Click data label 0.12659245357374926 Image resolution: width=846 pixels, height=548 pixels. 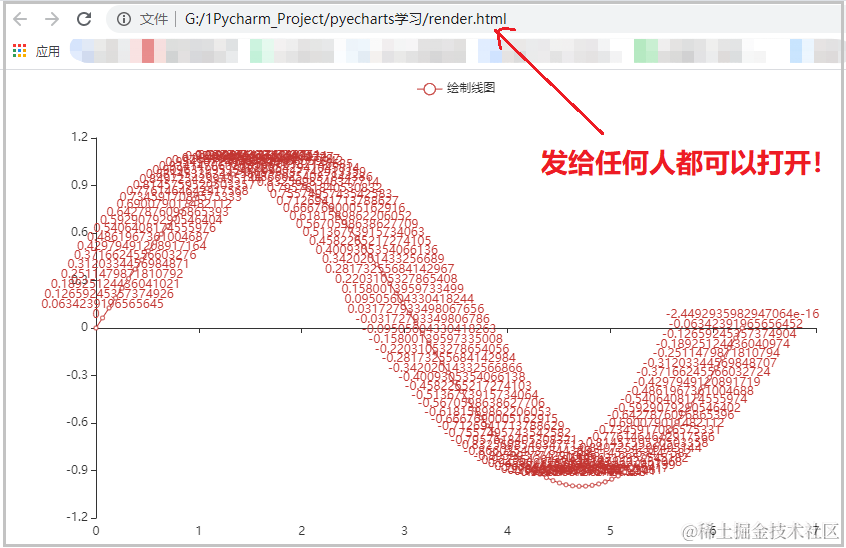(x=109, y=294)
